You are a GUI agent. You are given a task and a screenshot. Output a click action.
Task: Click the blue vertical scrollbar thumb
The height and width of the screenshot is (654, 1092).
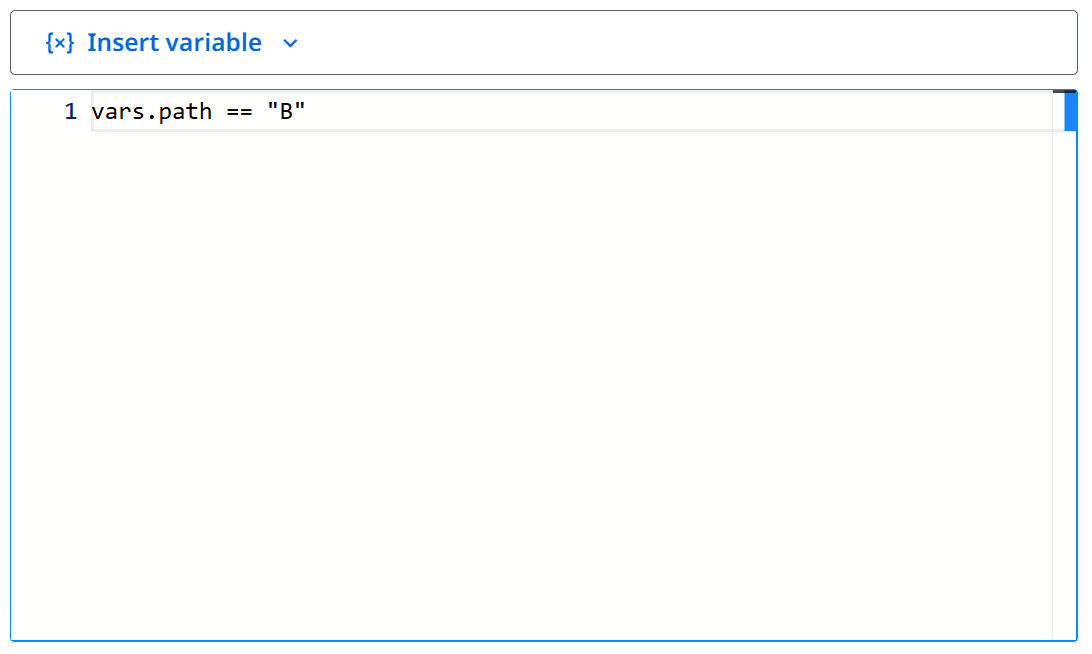click(1070, 111)
